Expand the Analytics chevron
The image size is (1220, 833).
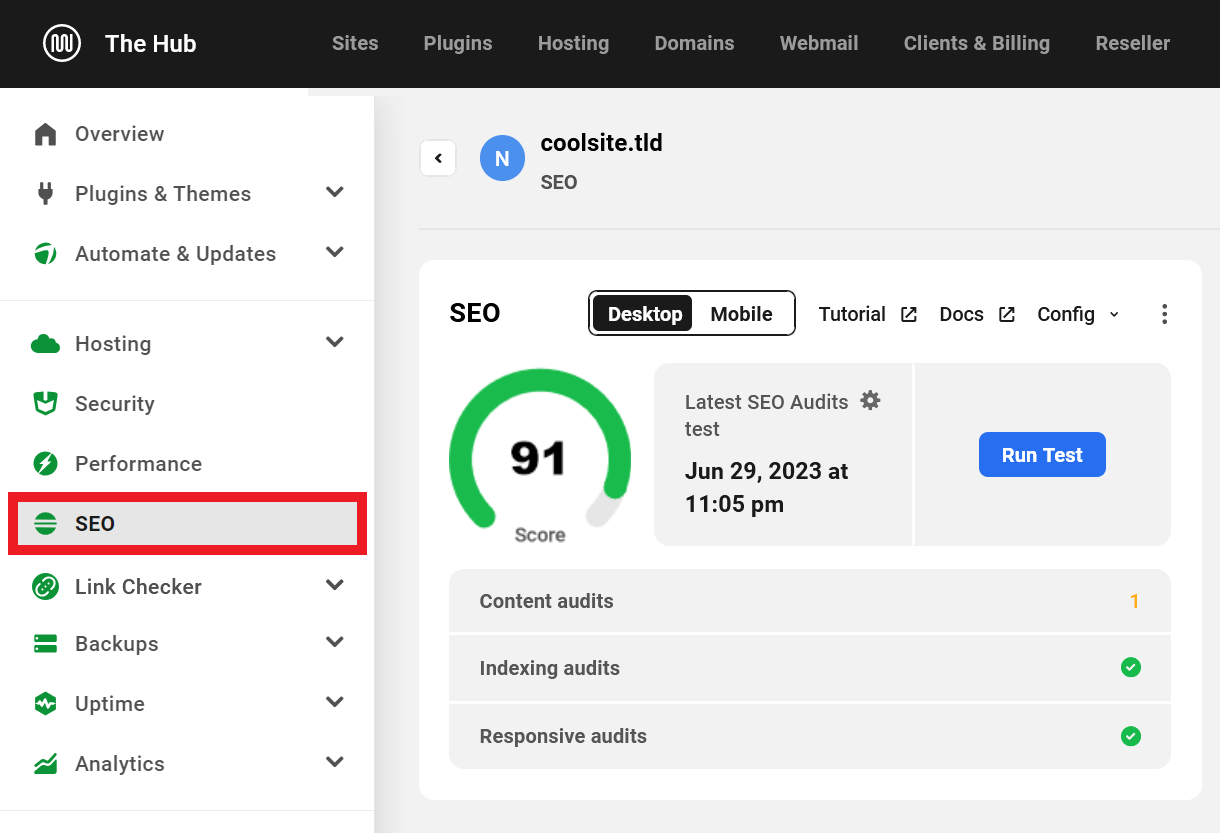pyautogui.click(x=335, y=762)
